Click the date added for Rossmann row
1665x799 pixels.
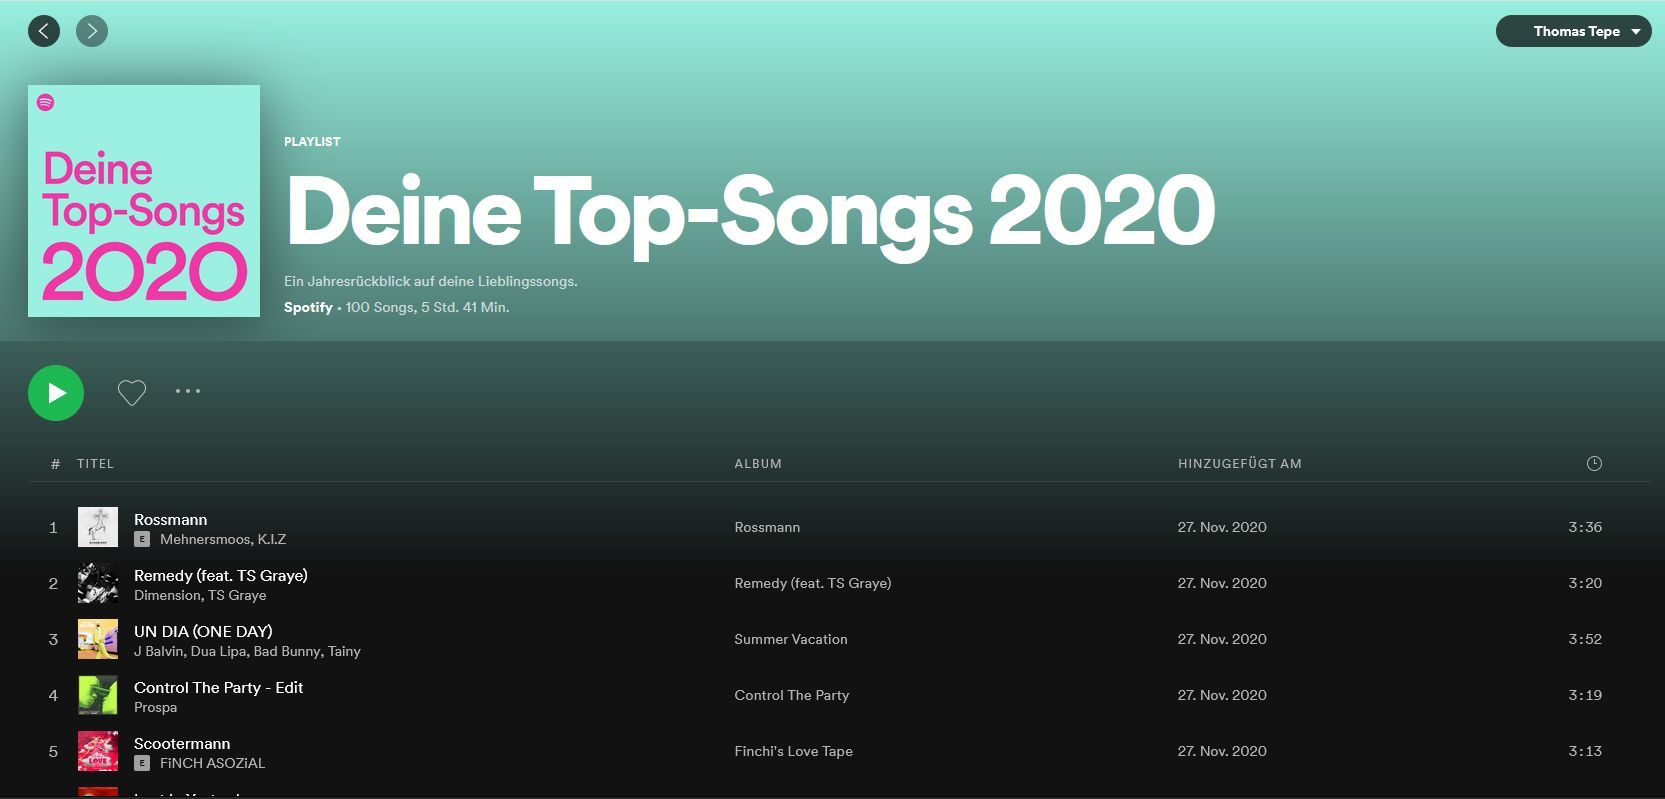[1222, 527]
